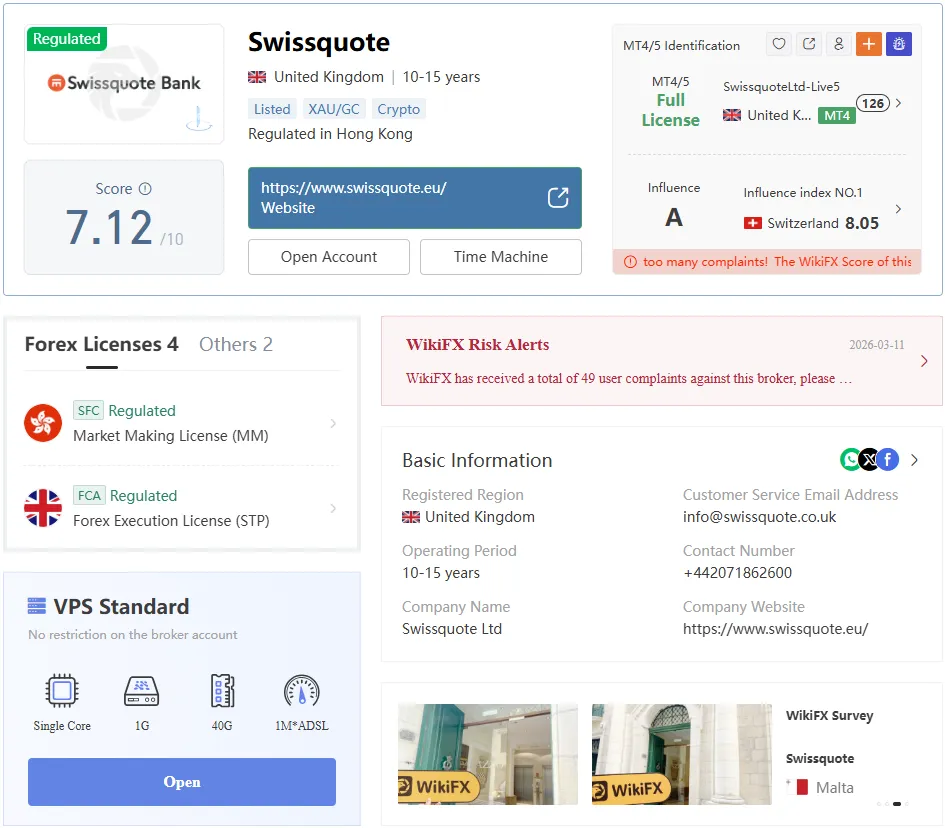This screenshot has height=828, width=945.
Task: Click the Switzerland flag in Influence section
Action: 752,224
